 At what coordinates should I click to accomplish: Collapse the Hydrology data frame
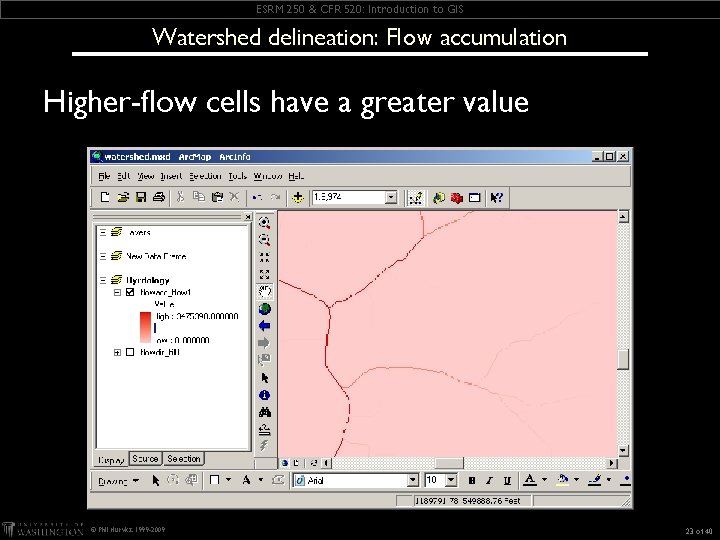click(x=103, y=280)
